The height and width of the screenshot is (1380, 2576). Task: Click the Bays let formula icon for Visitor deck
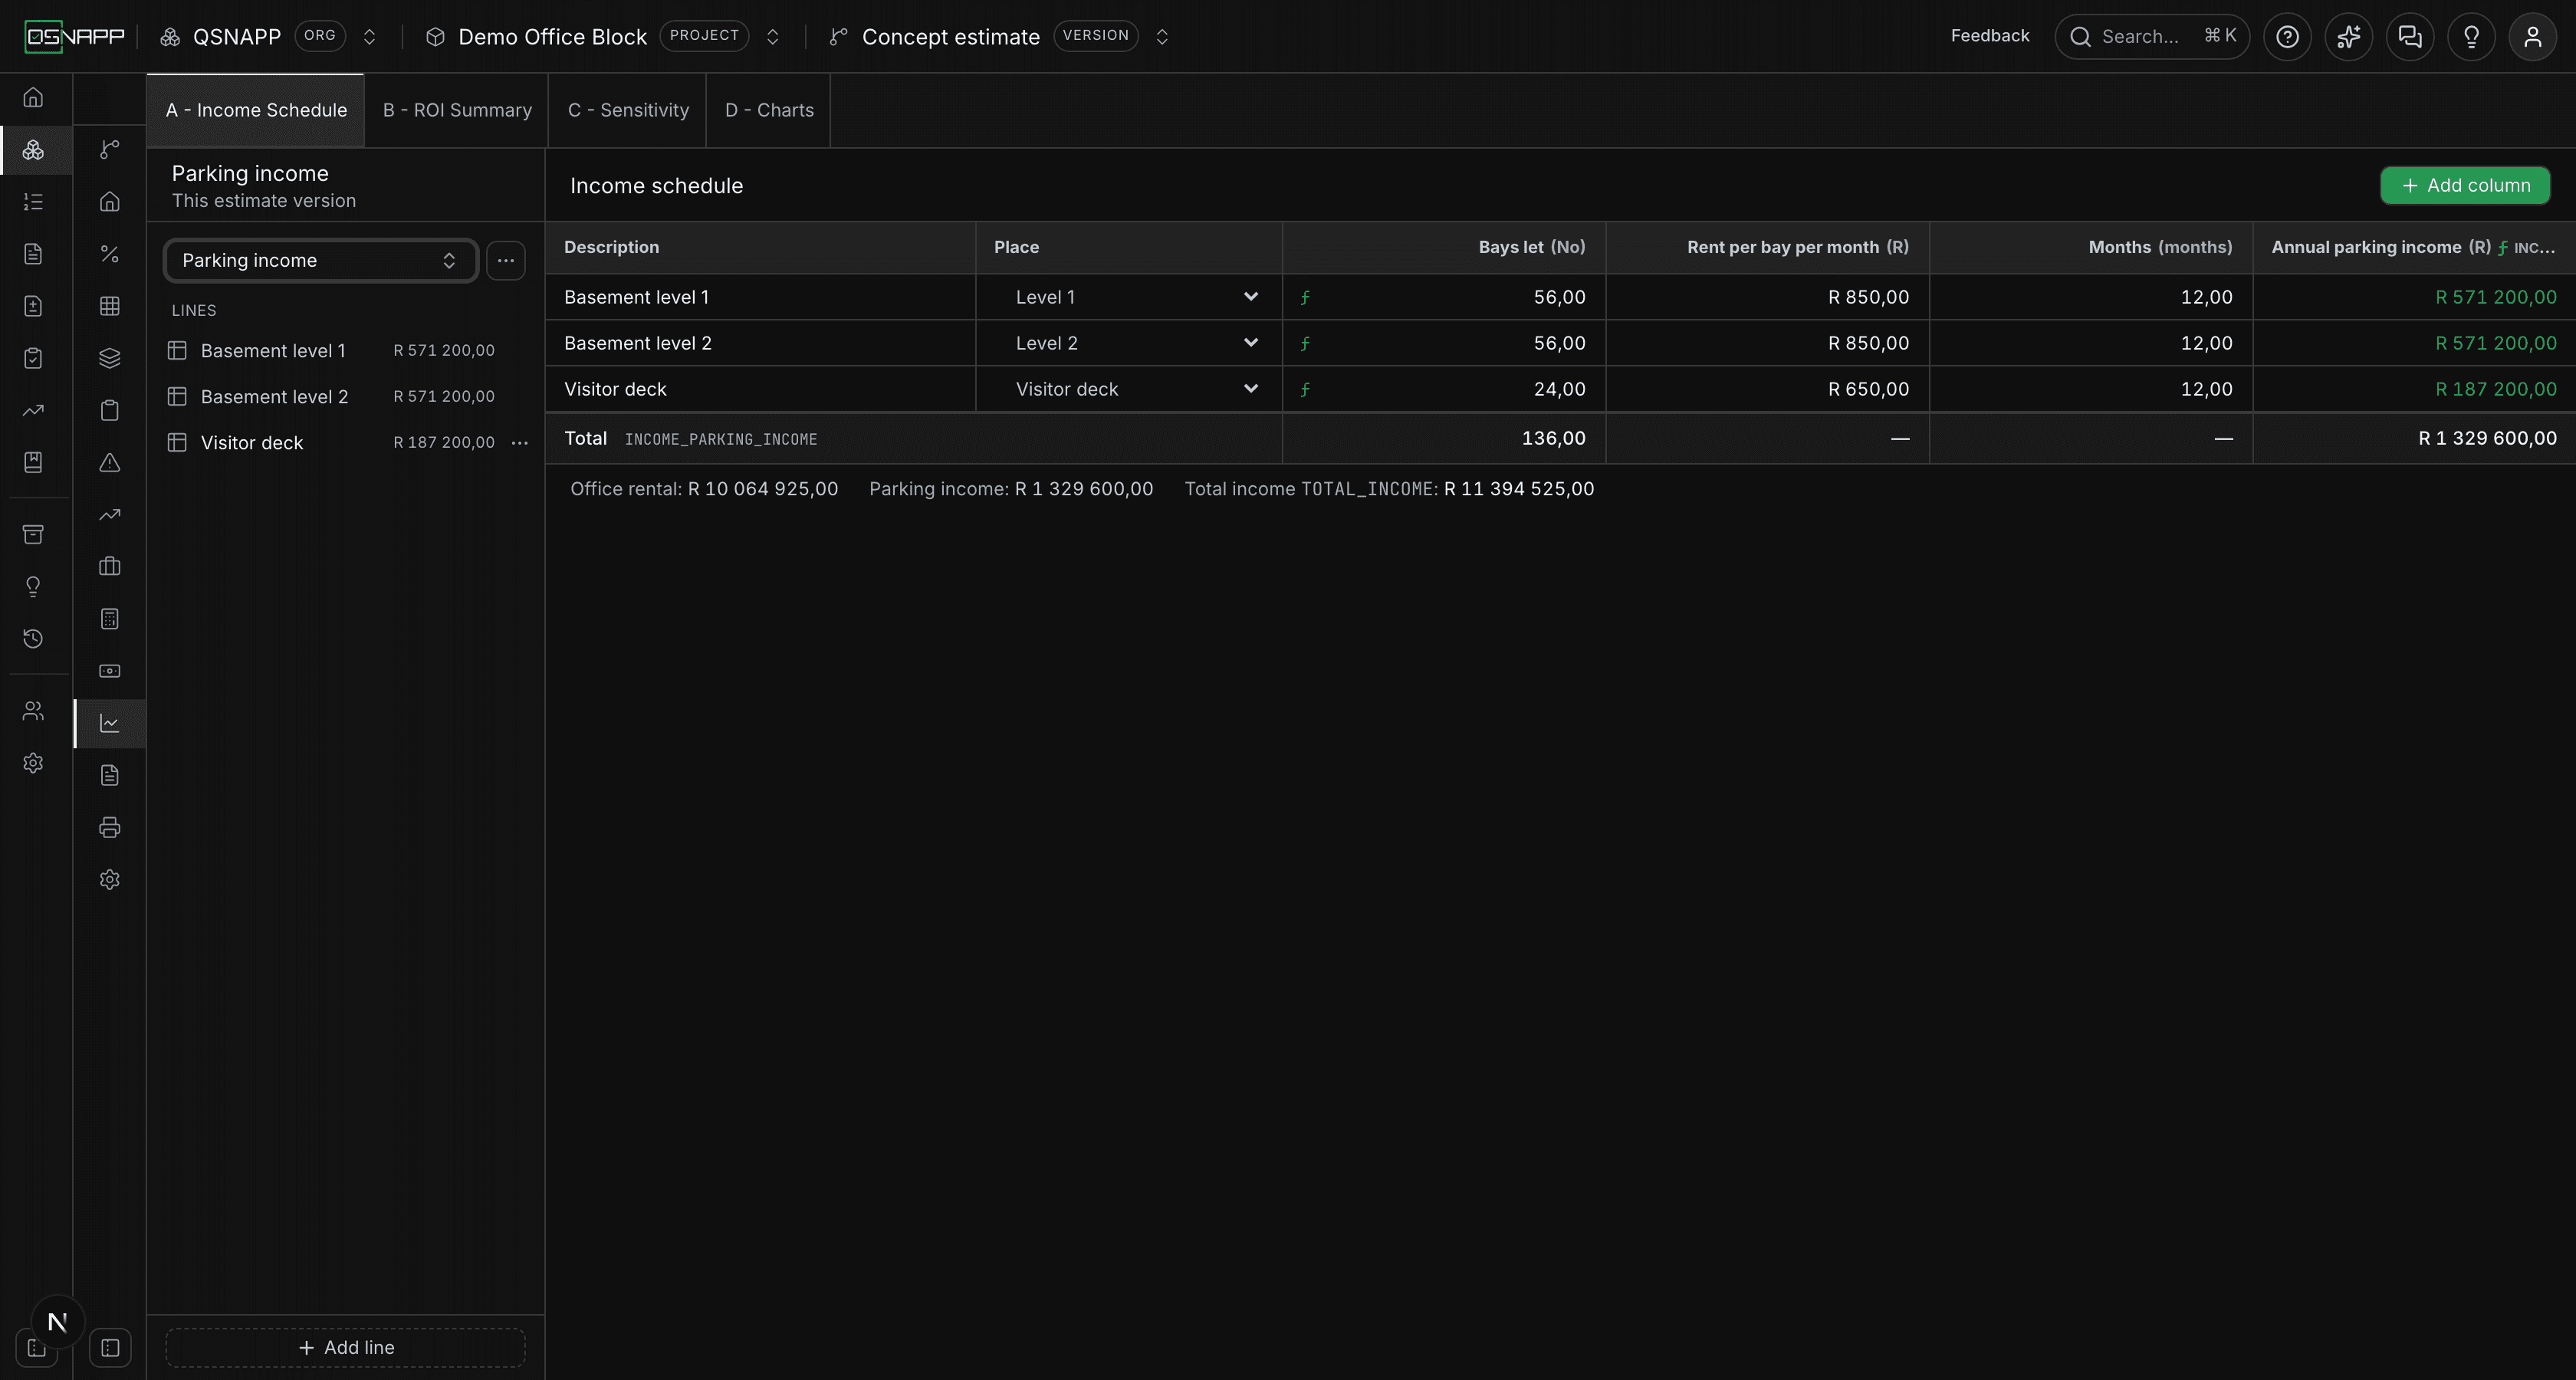pyautogui.click(x=1305, y=390)
